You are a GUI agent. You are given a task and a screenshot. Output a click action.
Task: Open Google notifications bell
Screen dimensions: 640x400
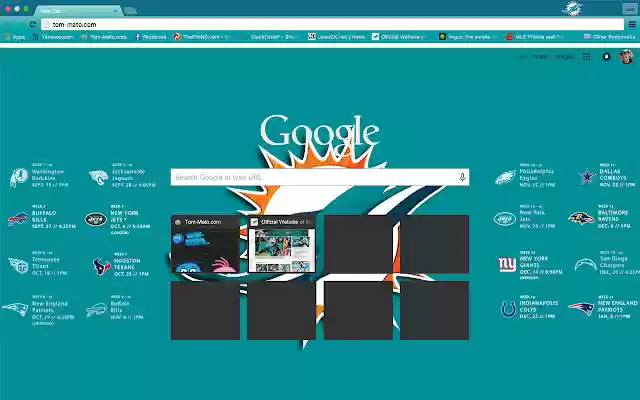[x=607, y=57]
